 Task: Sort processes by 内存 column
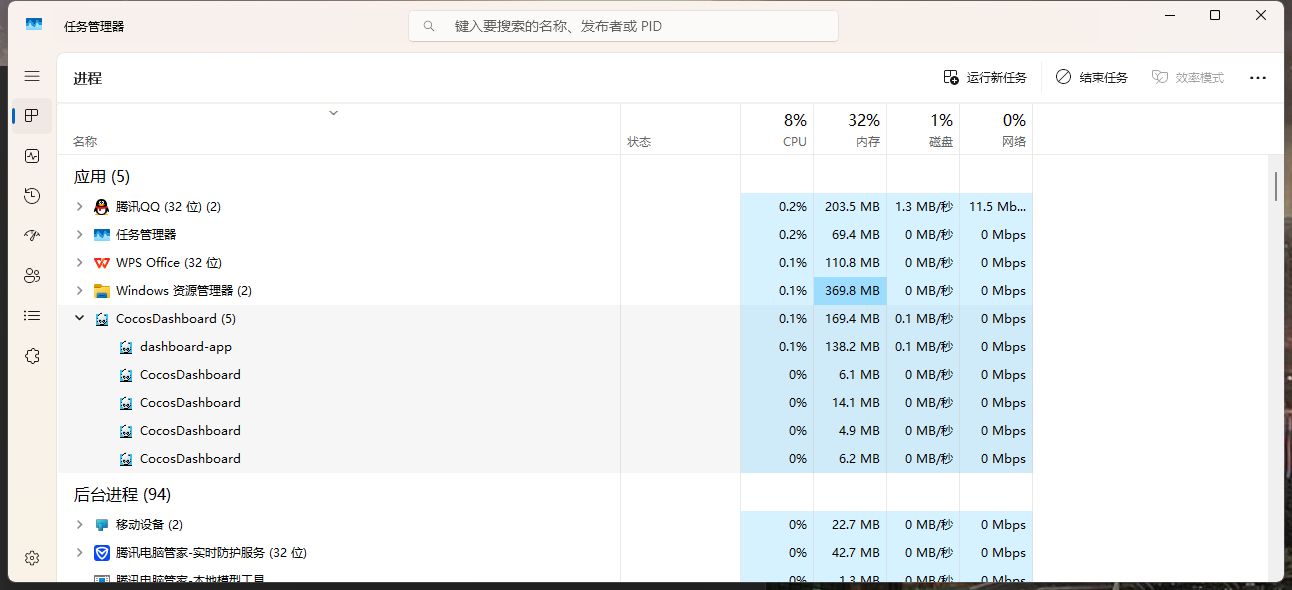coord(851,130)
